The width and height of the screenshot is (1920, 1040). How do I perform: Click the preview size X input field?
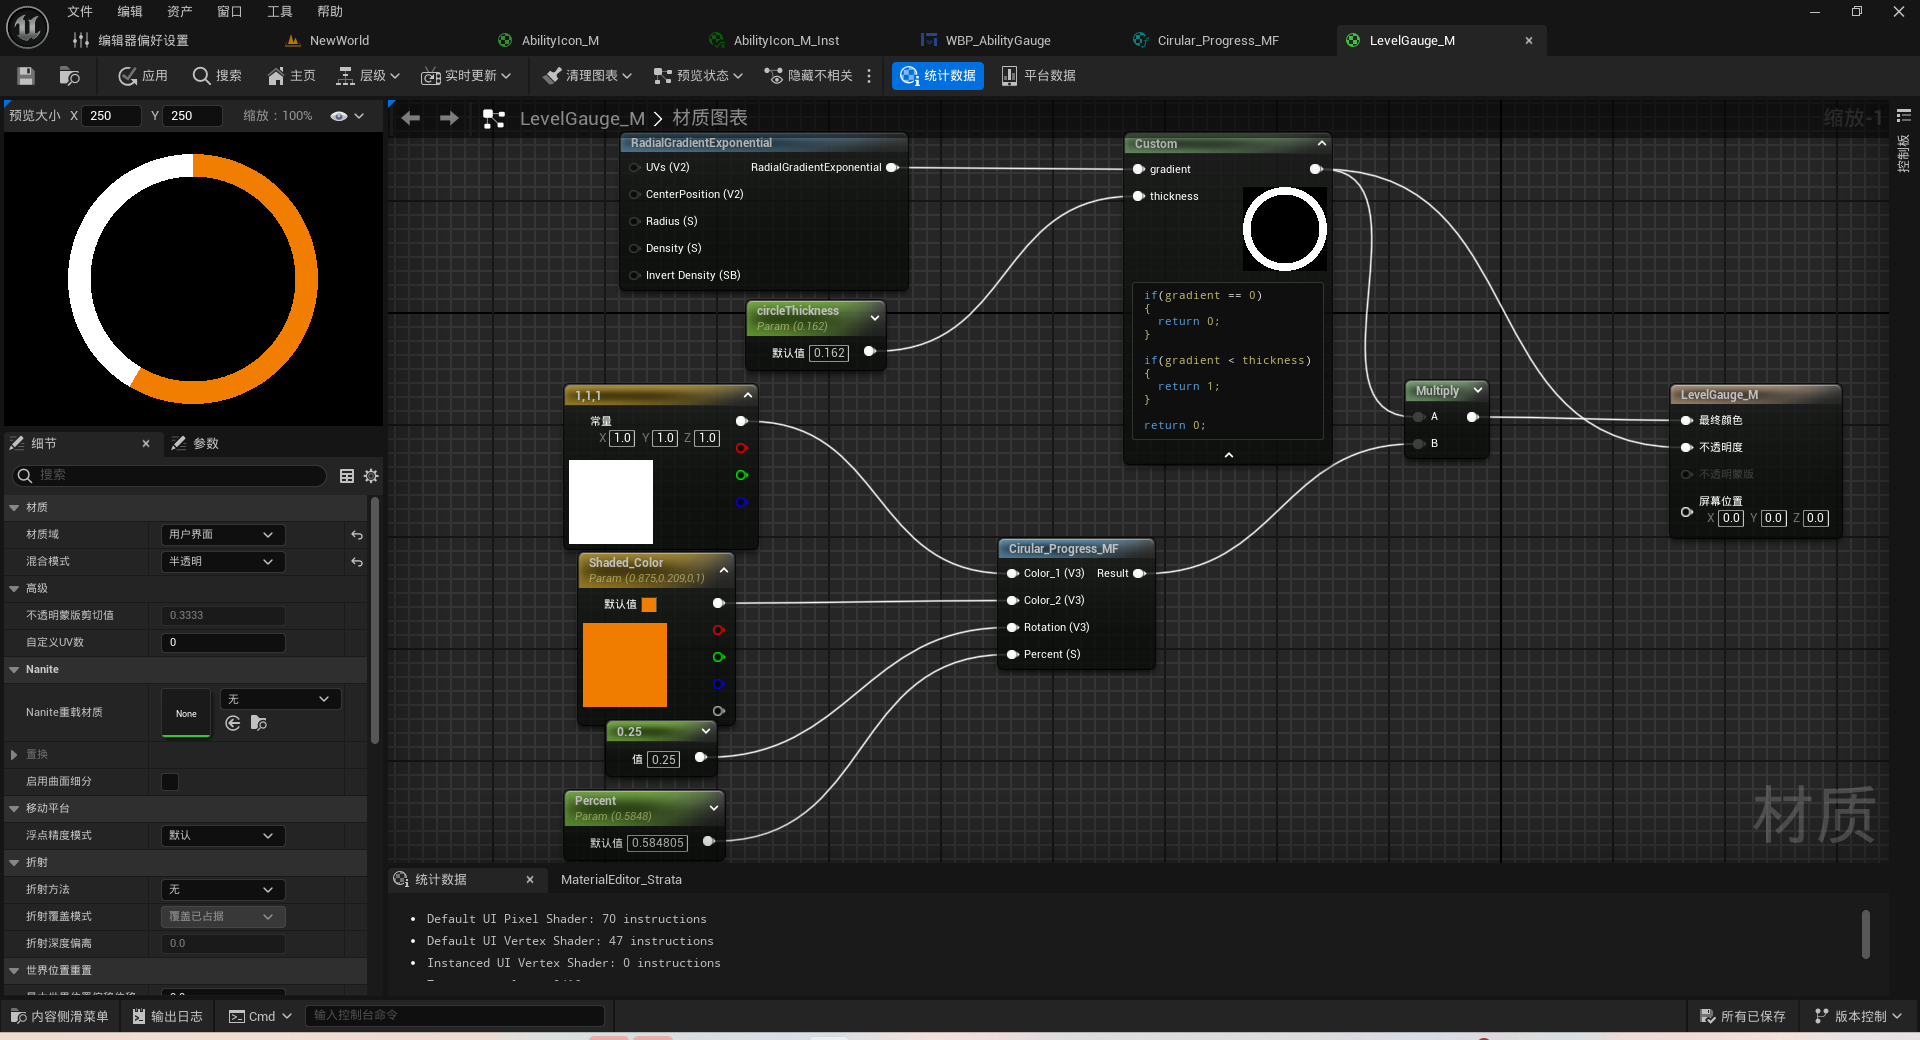(111, 116)
